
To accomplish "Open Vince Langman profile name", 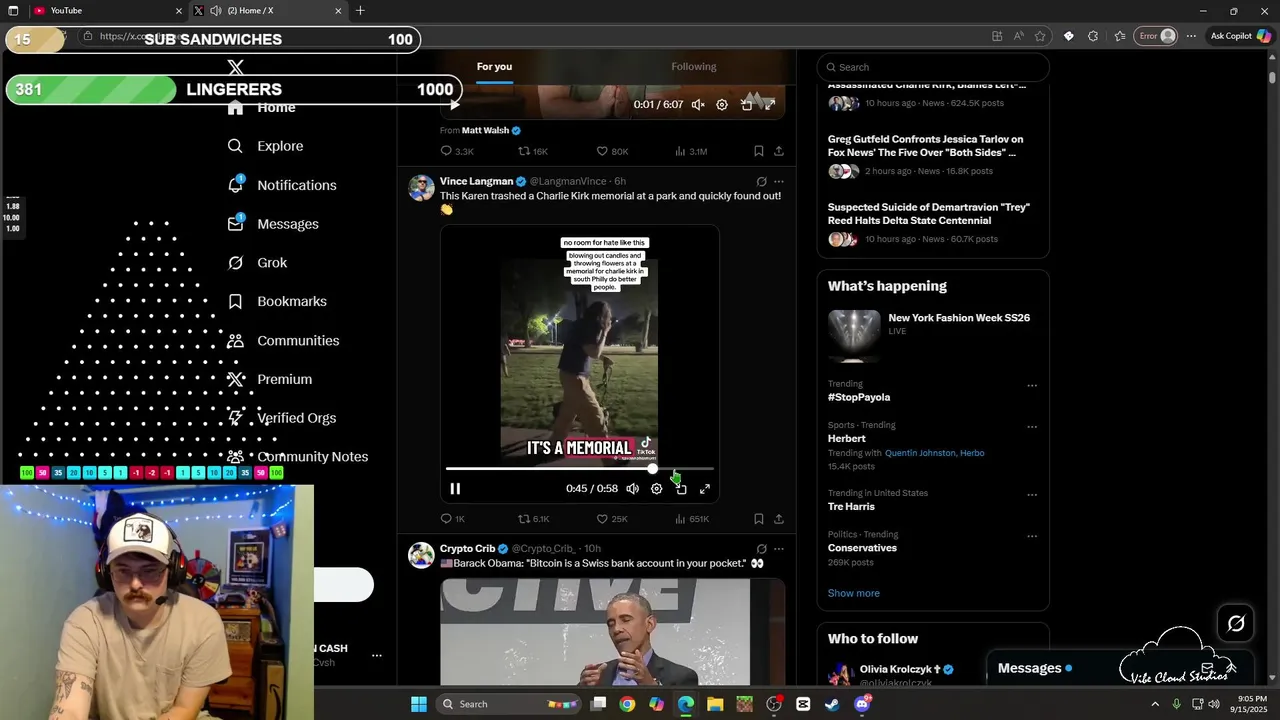I will point(476,181).
